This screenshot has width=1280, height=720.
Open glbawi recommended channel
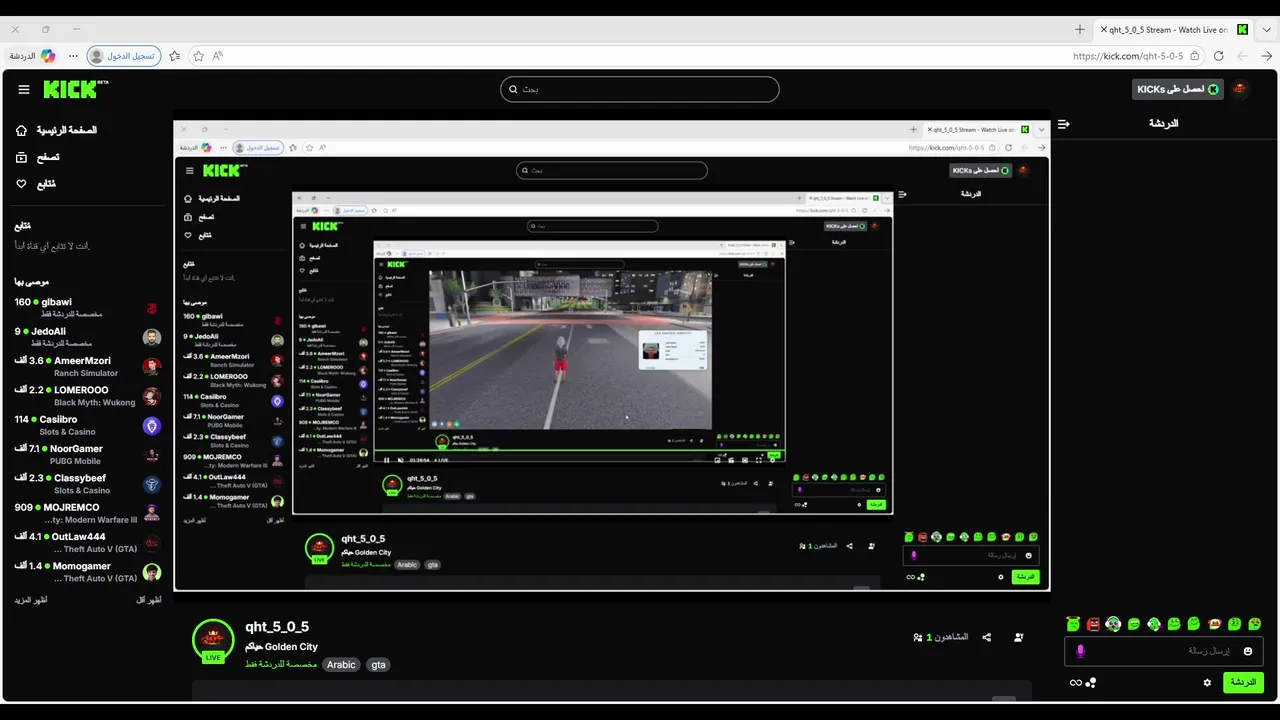(87, 307)
